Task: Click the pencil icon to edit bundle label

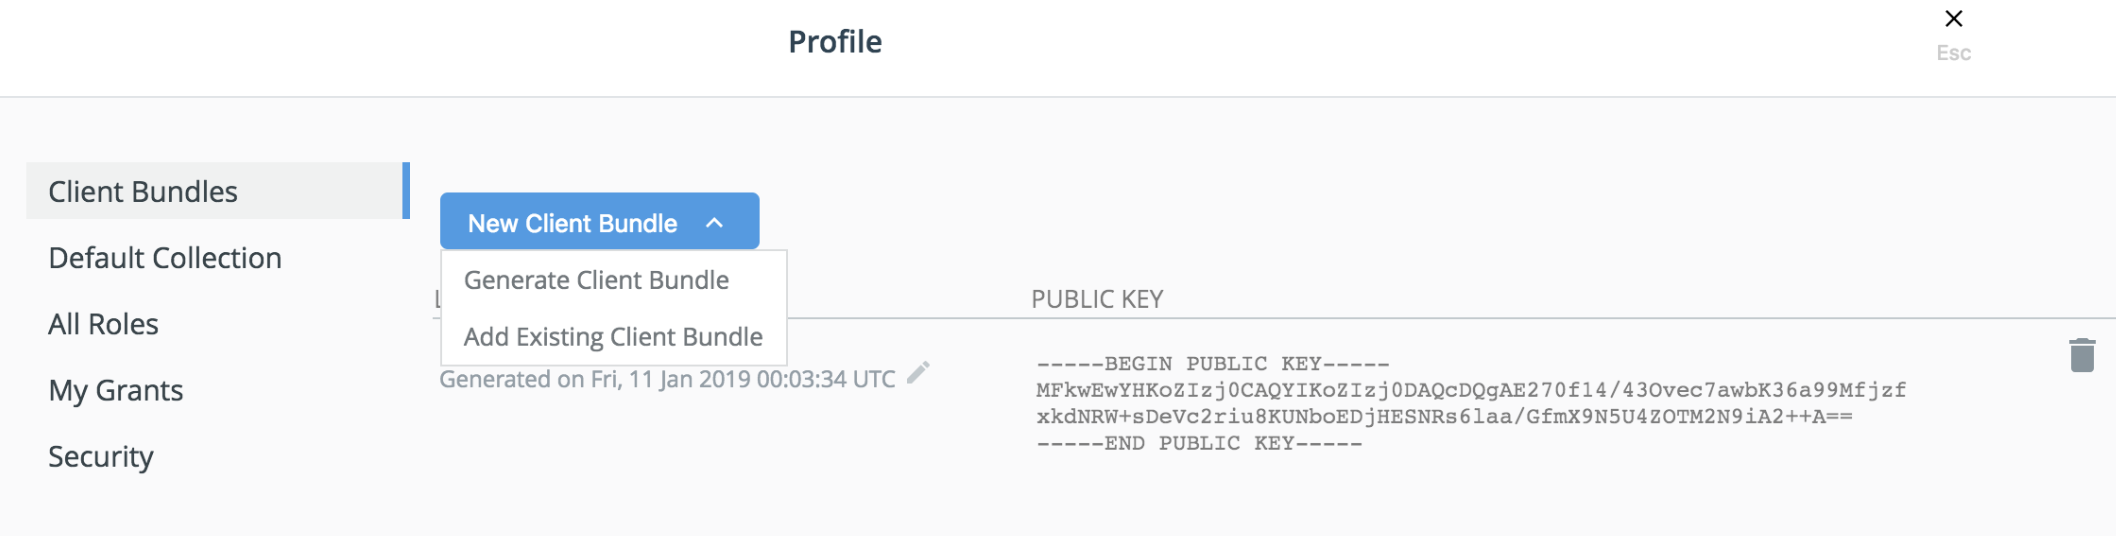Action: (918, 374)
